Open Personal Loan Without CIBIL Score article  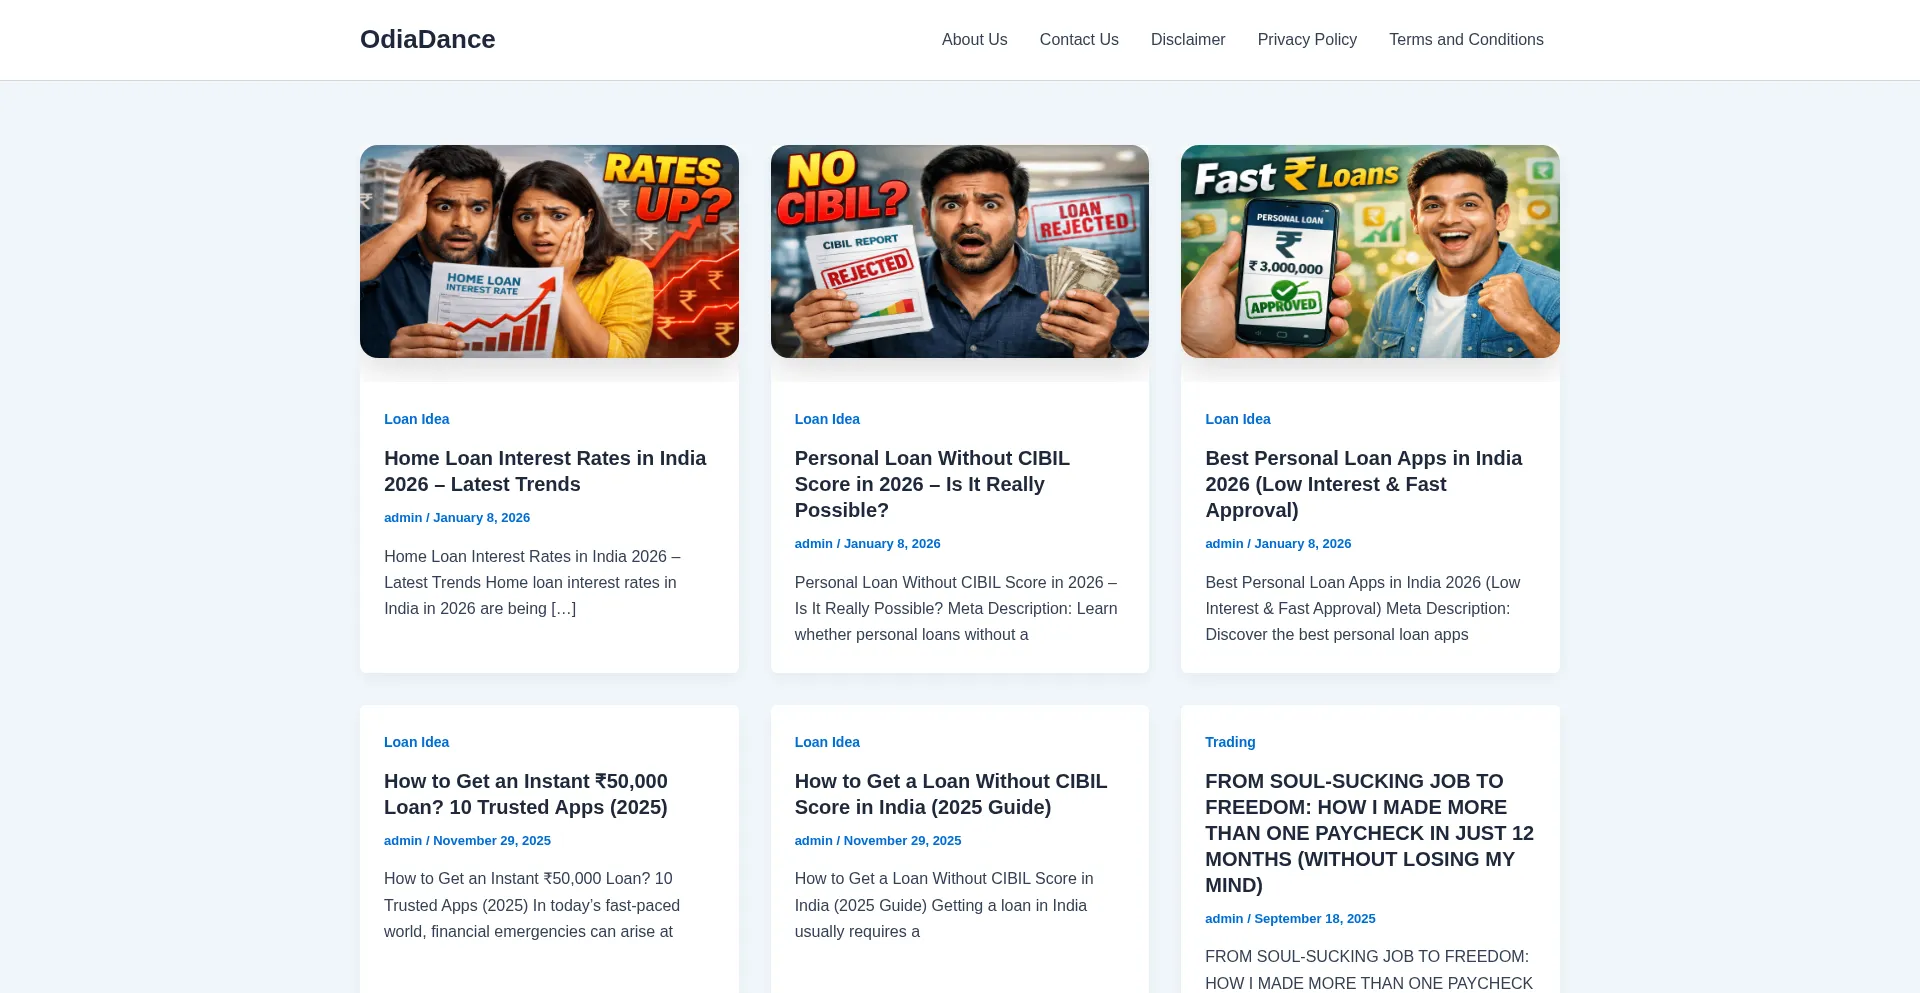click(931, 484)
